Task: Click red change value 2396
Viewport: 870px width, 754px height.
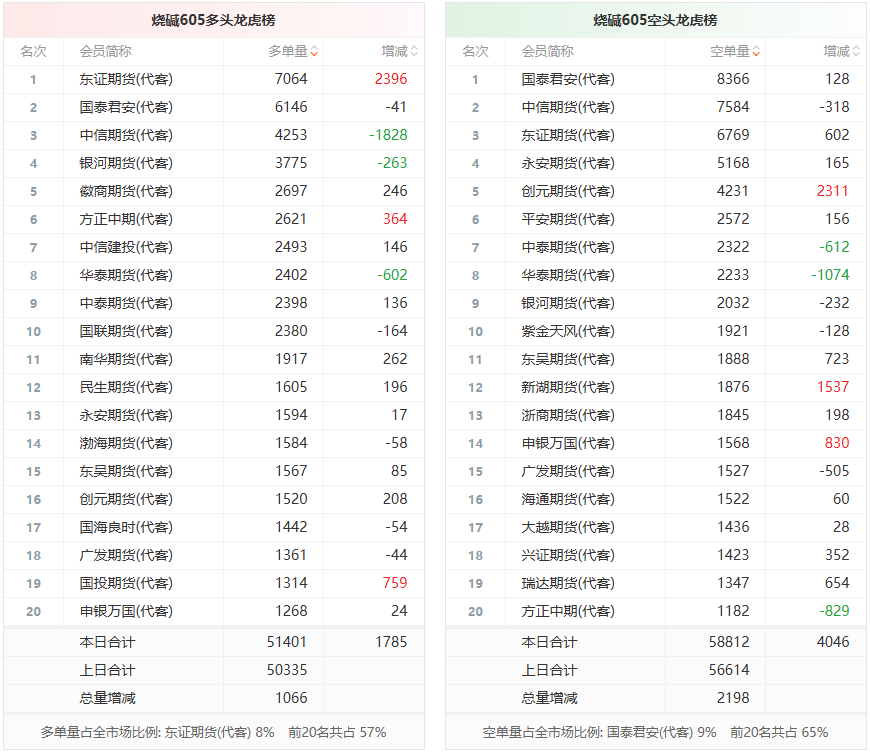Action: tap(391, 79)
